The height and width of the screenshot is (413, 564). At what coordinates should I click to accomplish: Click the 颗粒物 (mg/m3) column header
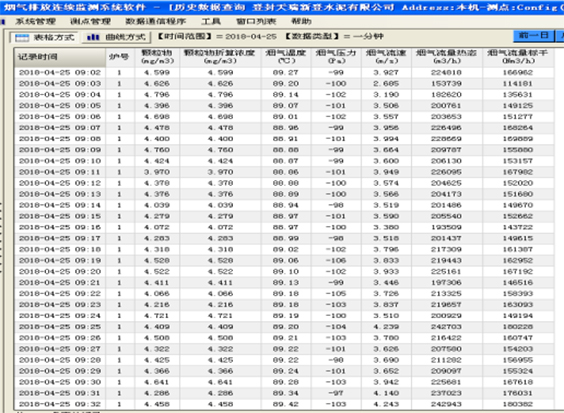(157, 57)
